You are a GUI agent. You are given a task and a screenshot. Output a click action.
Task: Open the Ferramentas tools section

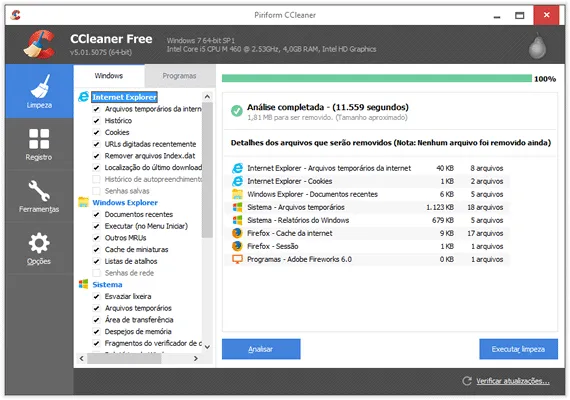coord(39,196)
